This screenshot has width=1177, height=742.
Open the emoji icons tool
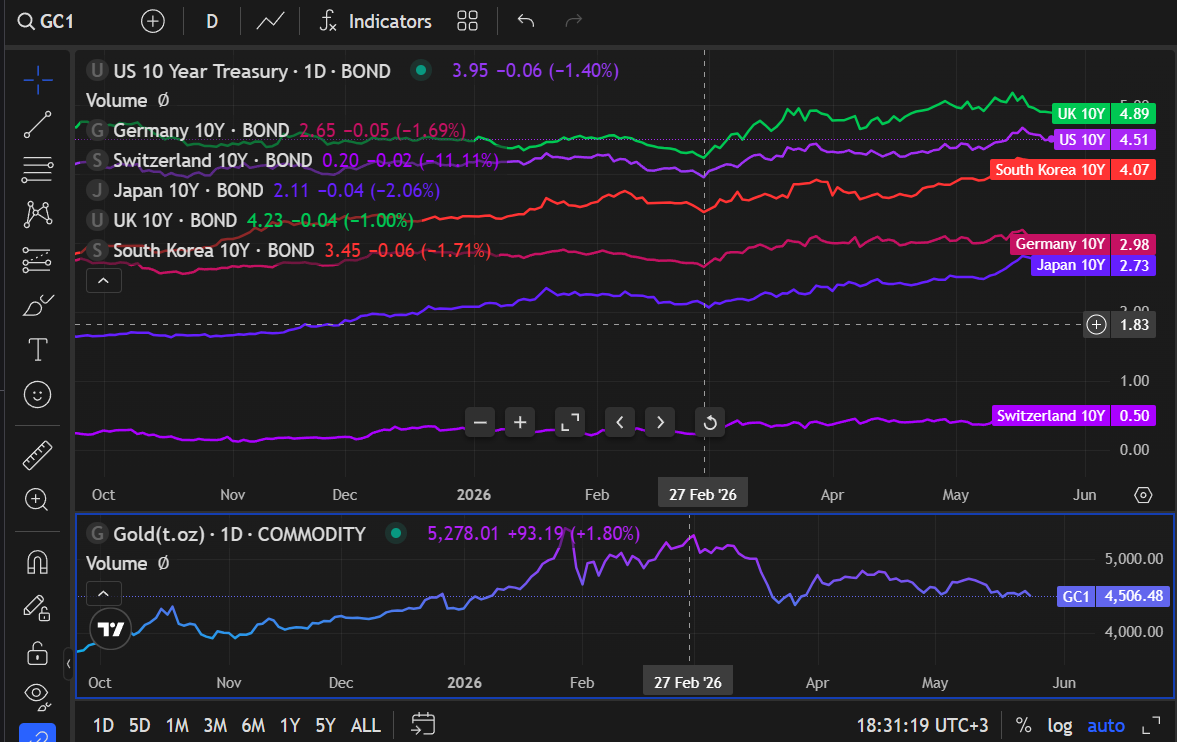click(38, 395)
